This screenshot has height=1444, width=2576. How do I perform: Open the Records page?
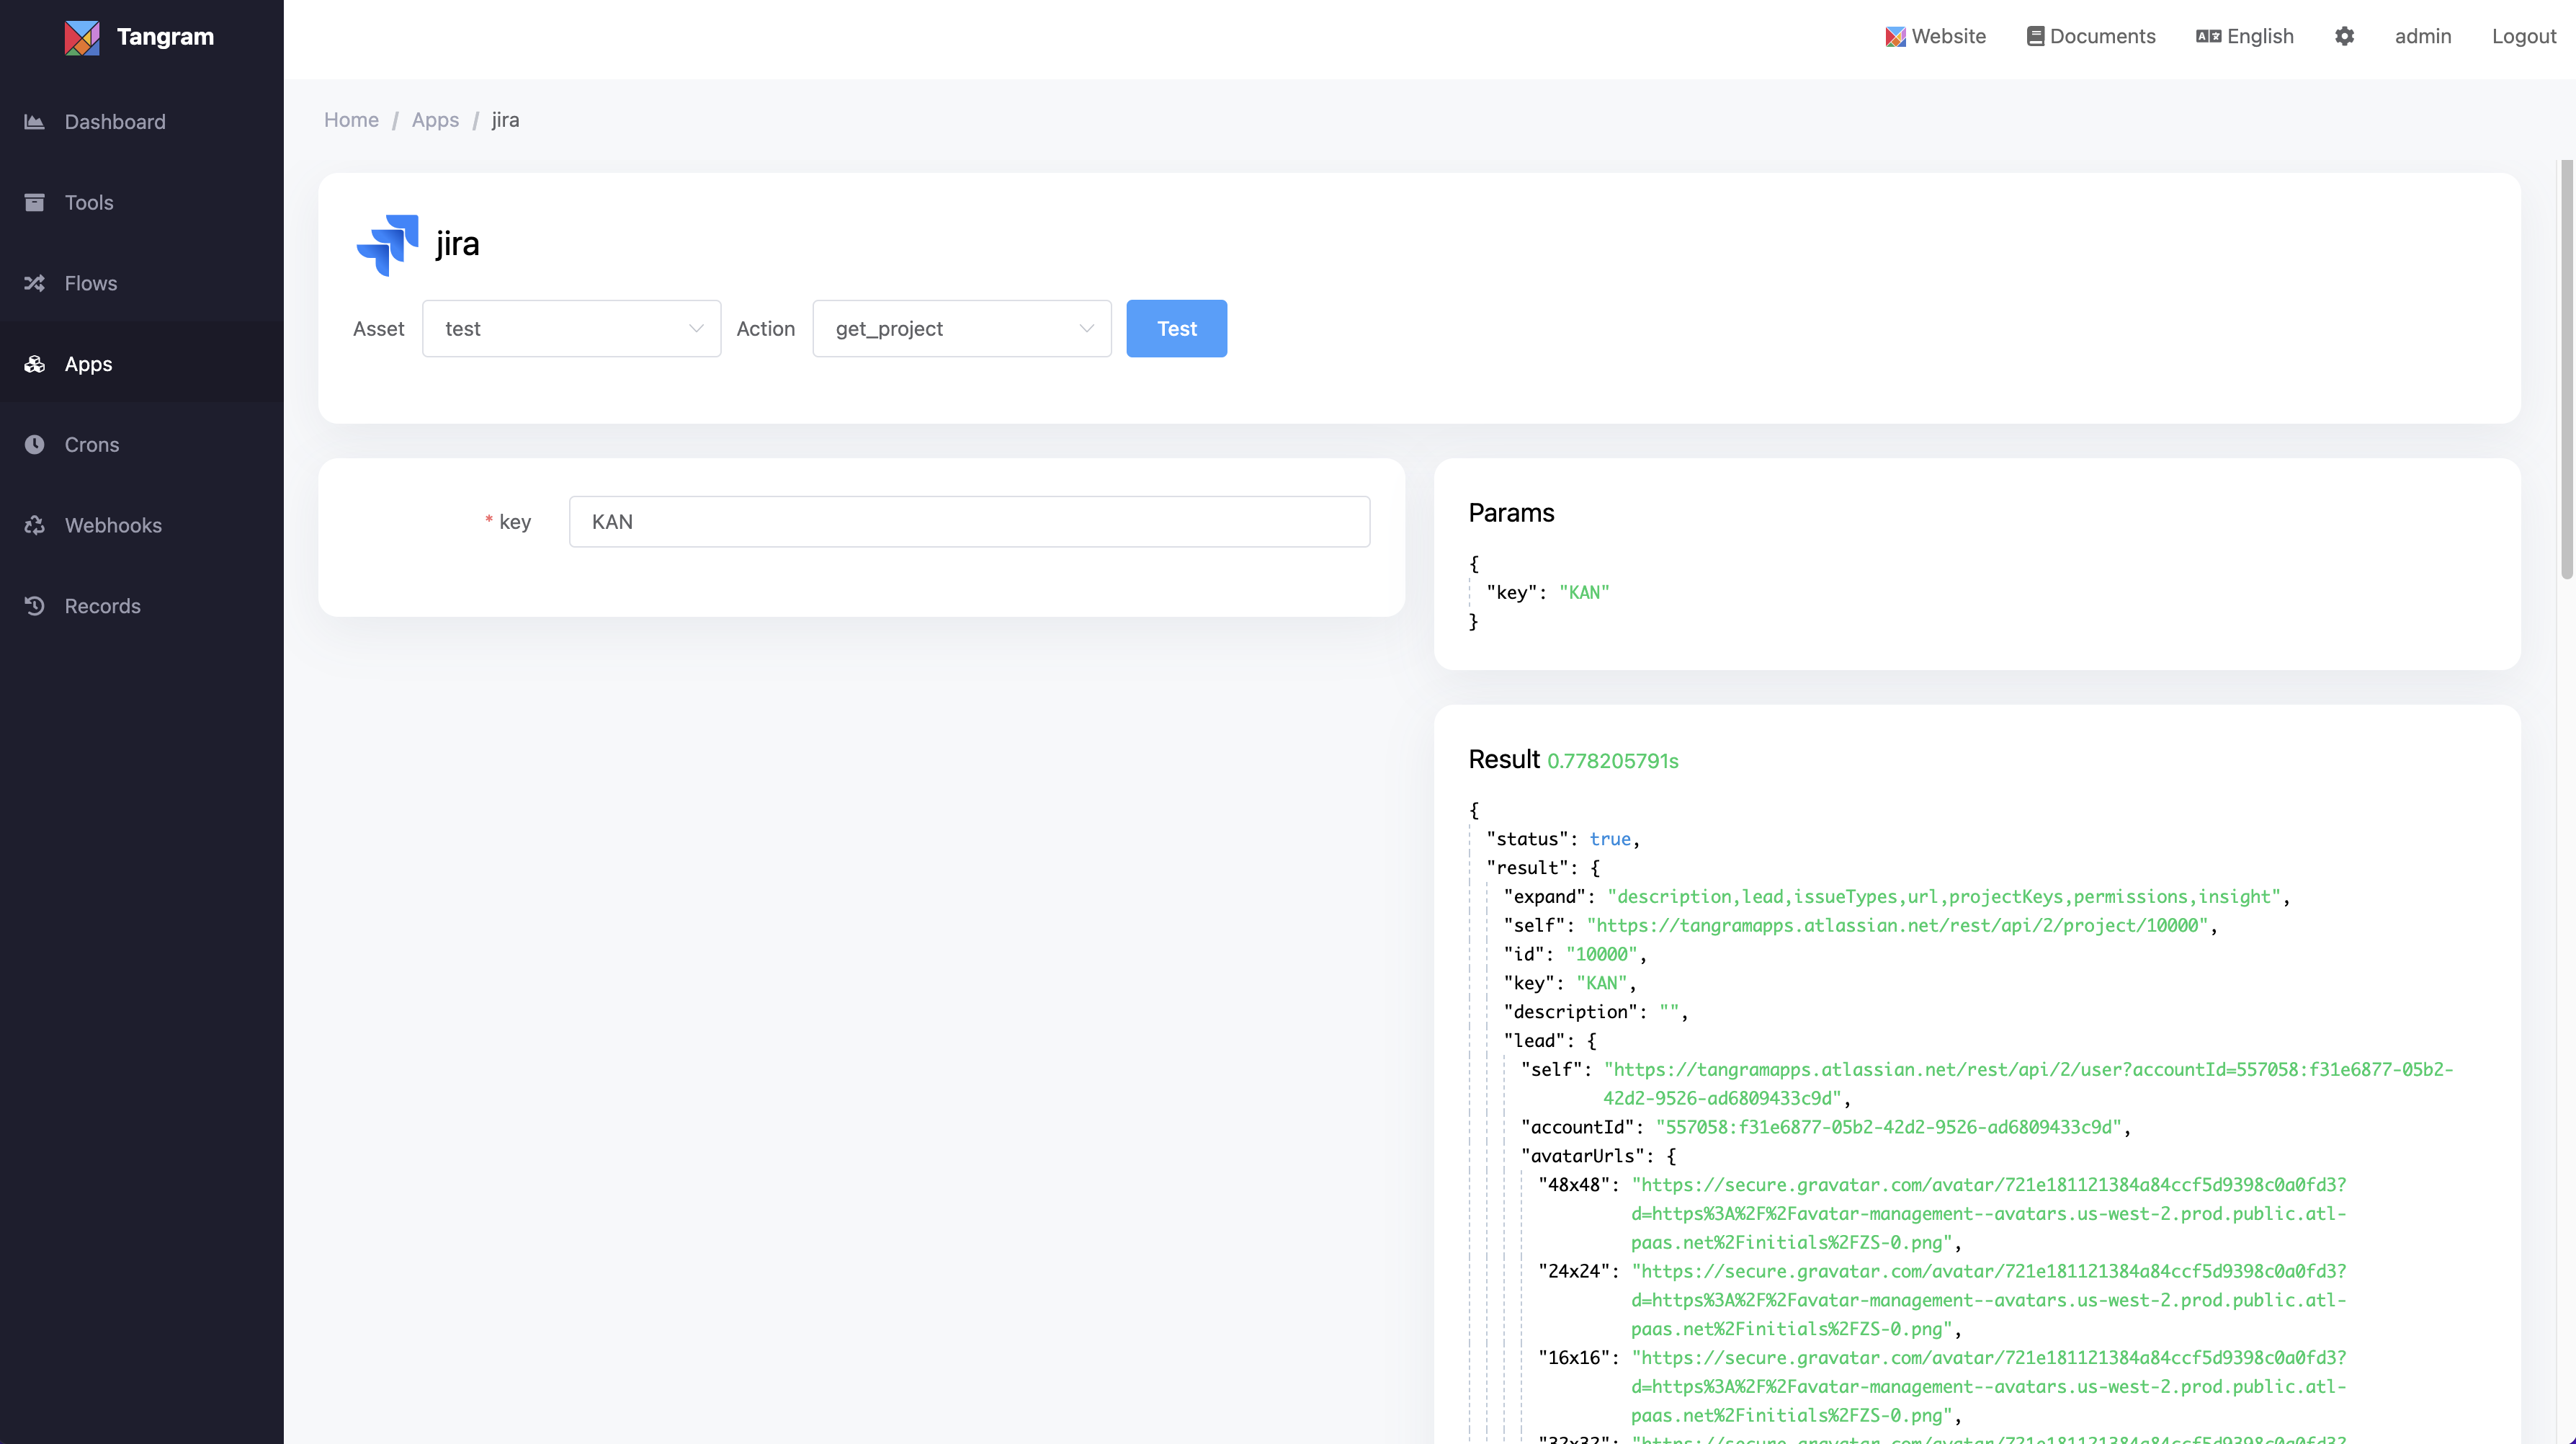click(142, 606)
